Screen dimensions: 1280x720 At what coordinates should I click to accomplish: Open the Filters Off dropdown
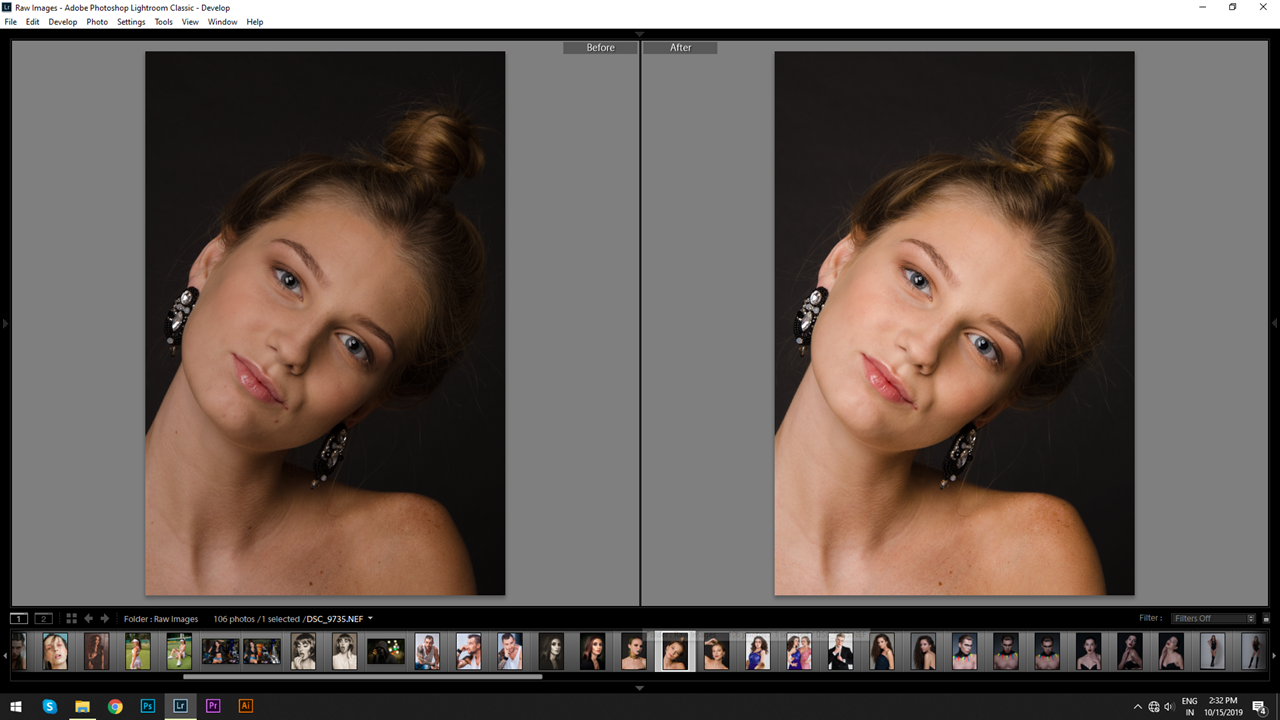pos(1214,619)
